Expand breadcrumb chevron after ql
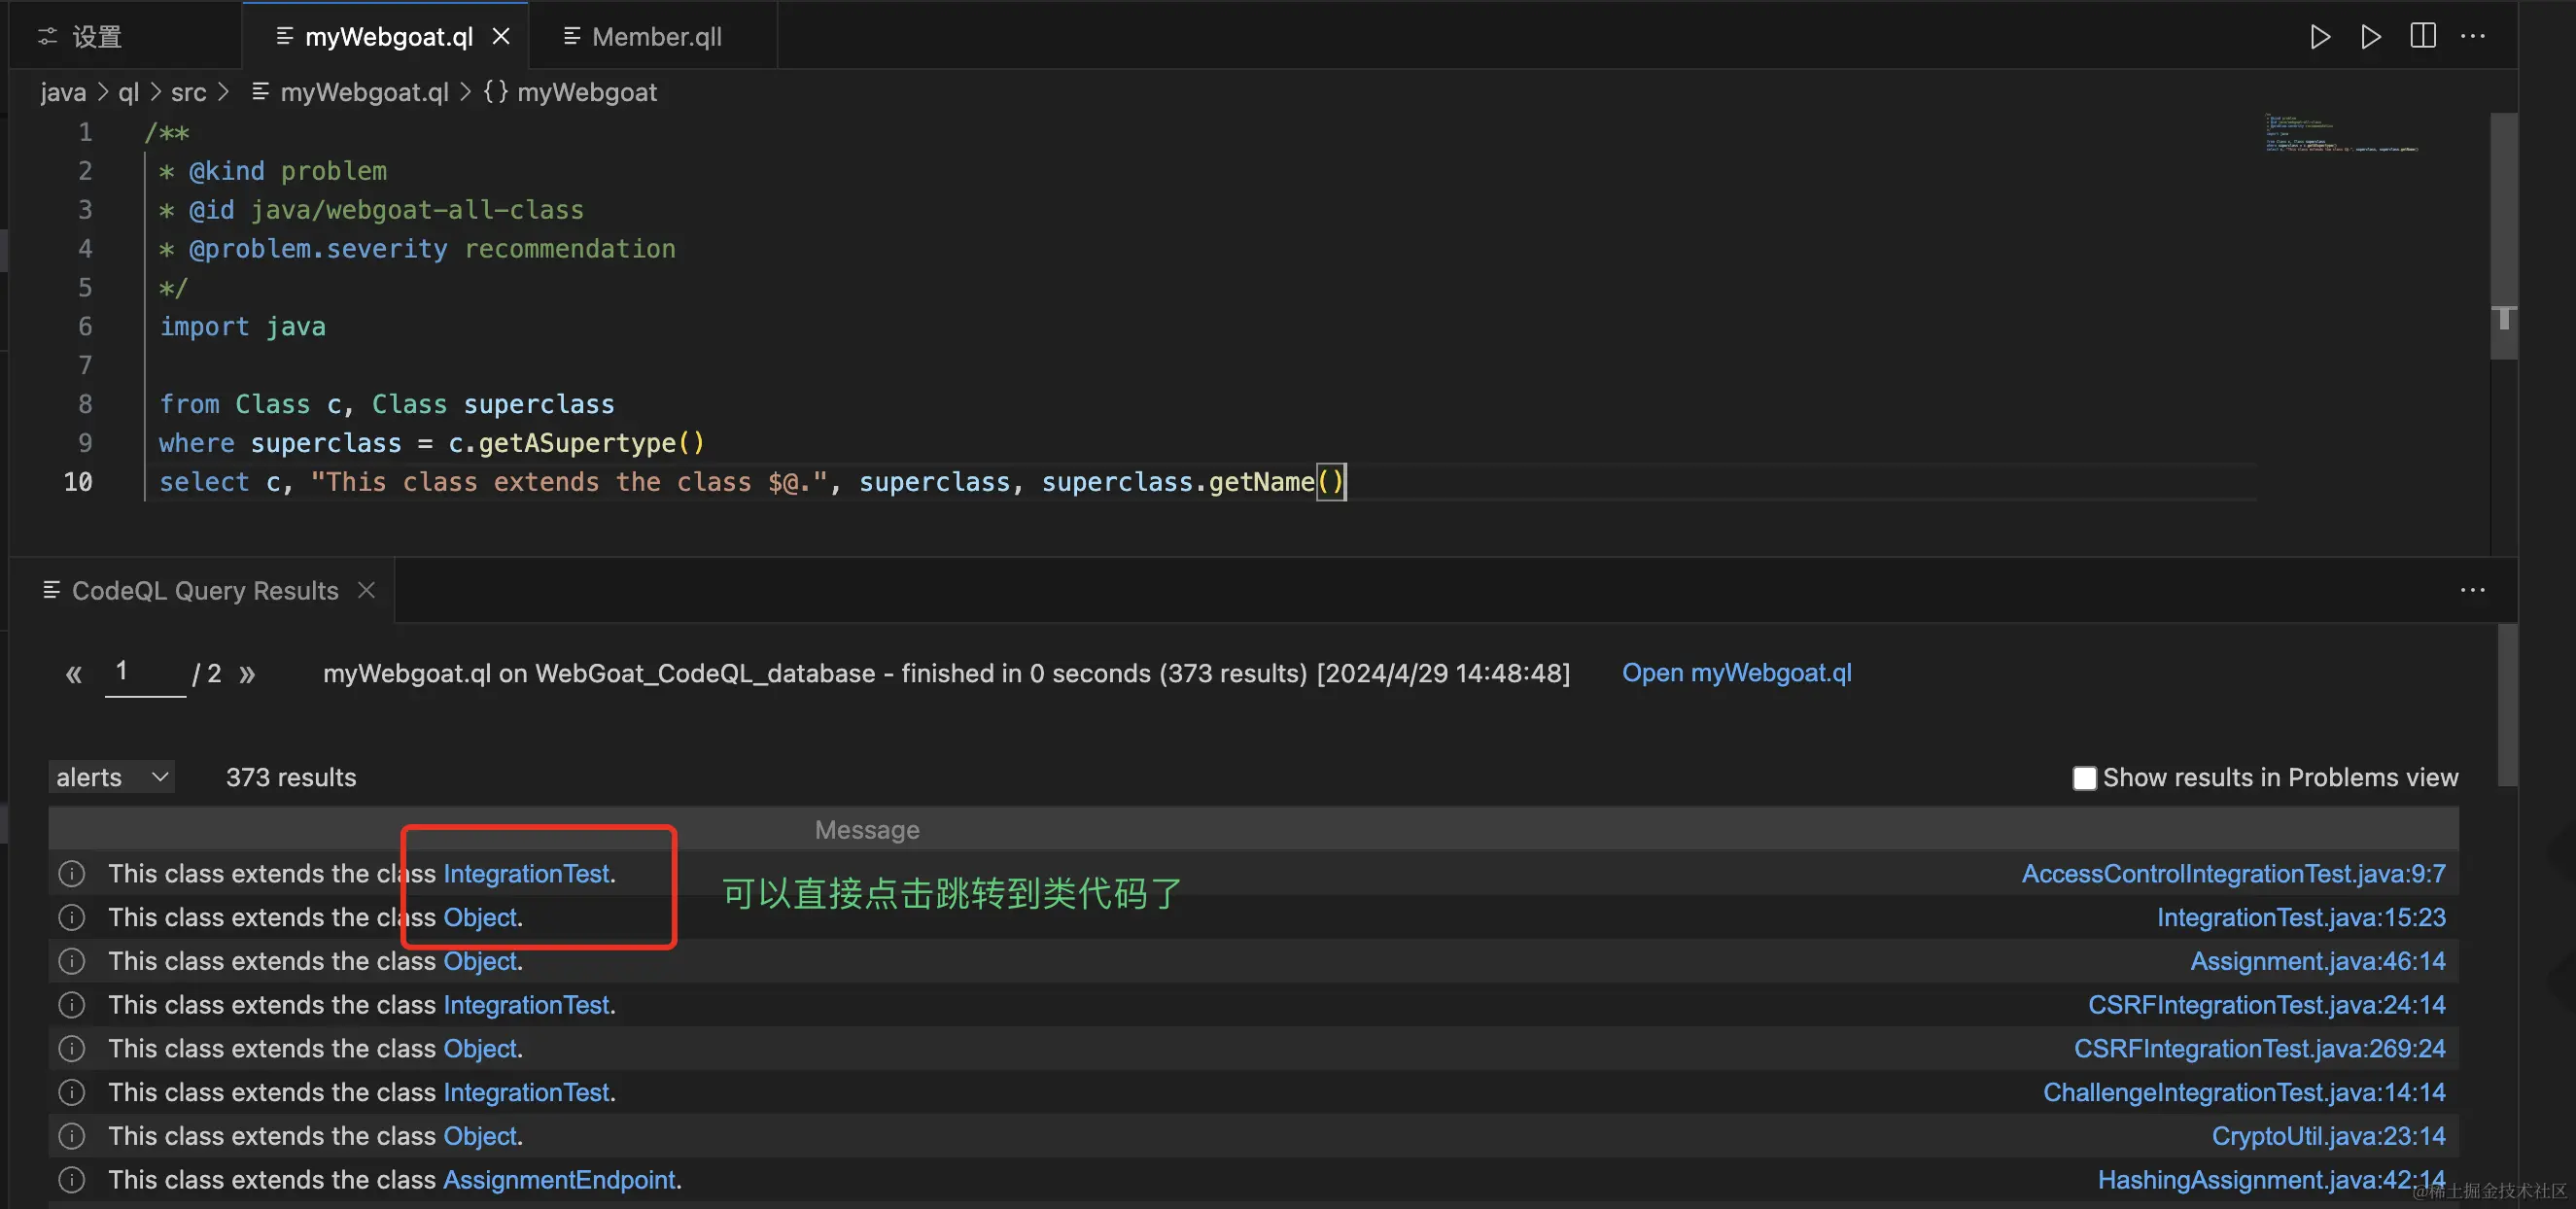 (155, 92)
